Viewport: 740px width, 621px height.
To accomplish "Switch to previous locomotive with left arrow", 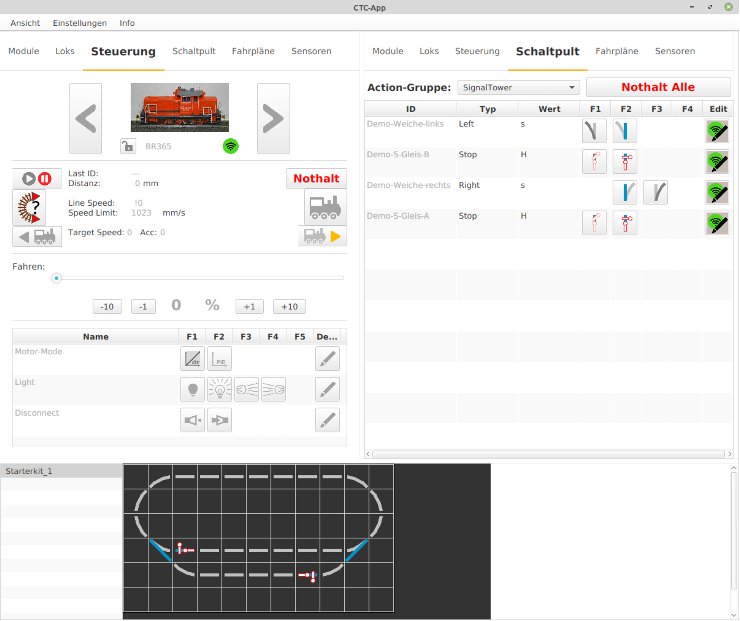I will (x=87, y=118).
